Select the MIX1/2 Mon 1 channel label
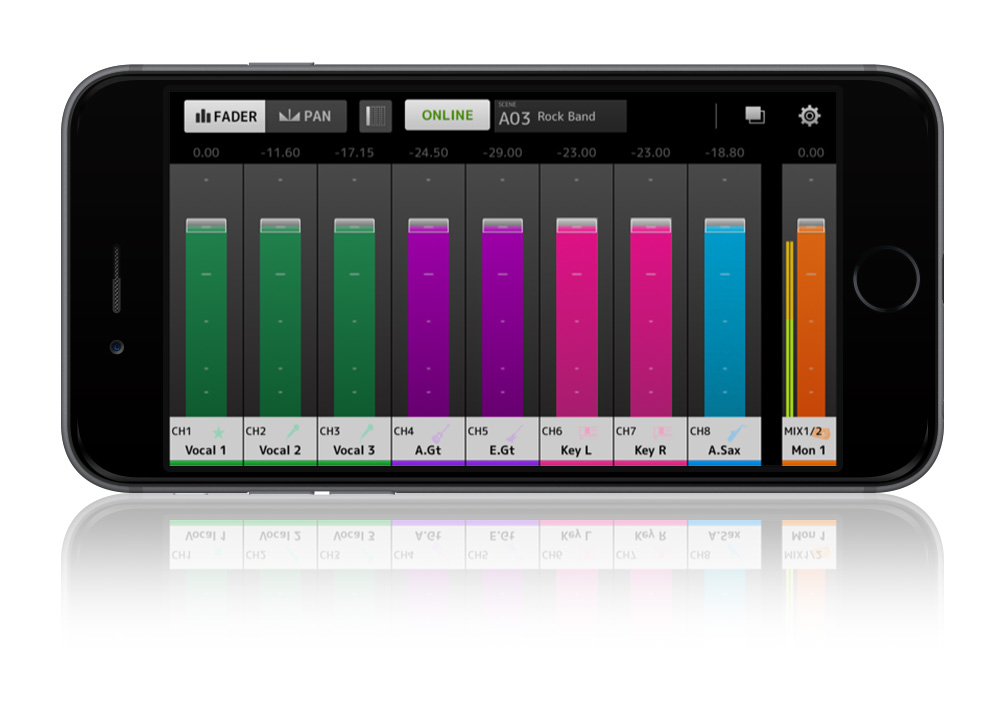 click(808, 441)
